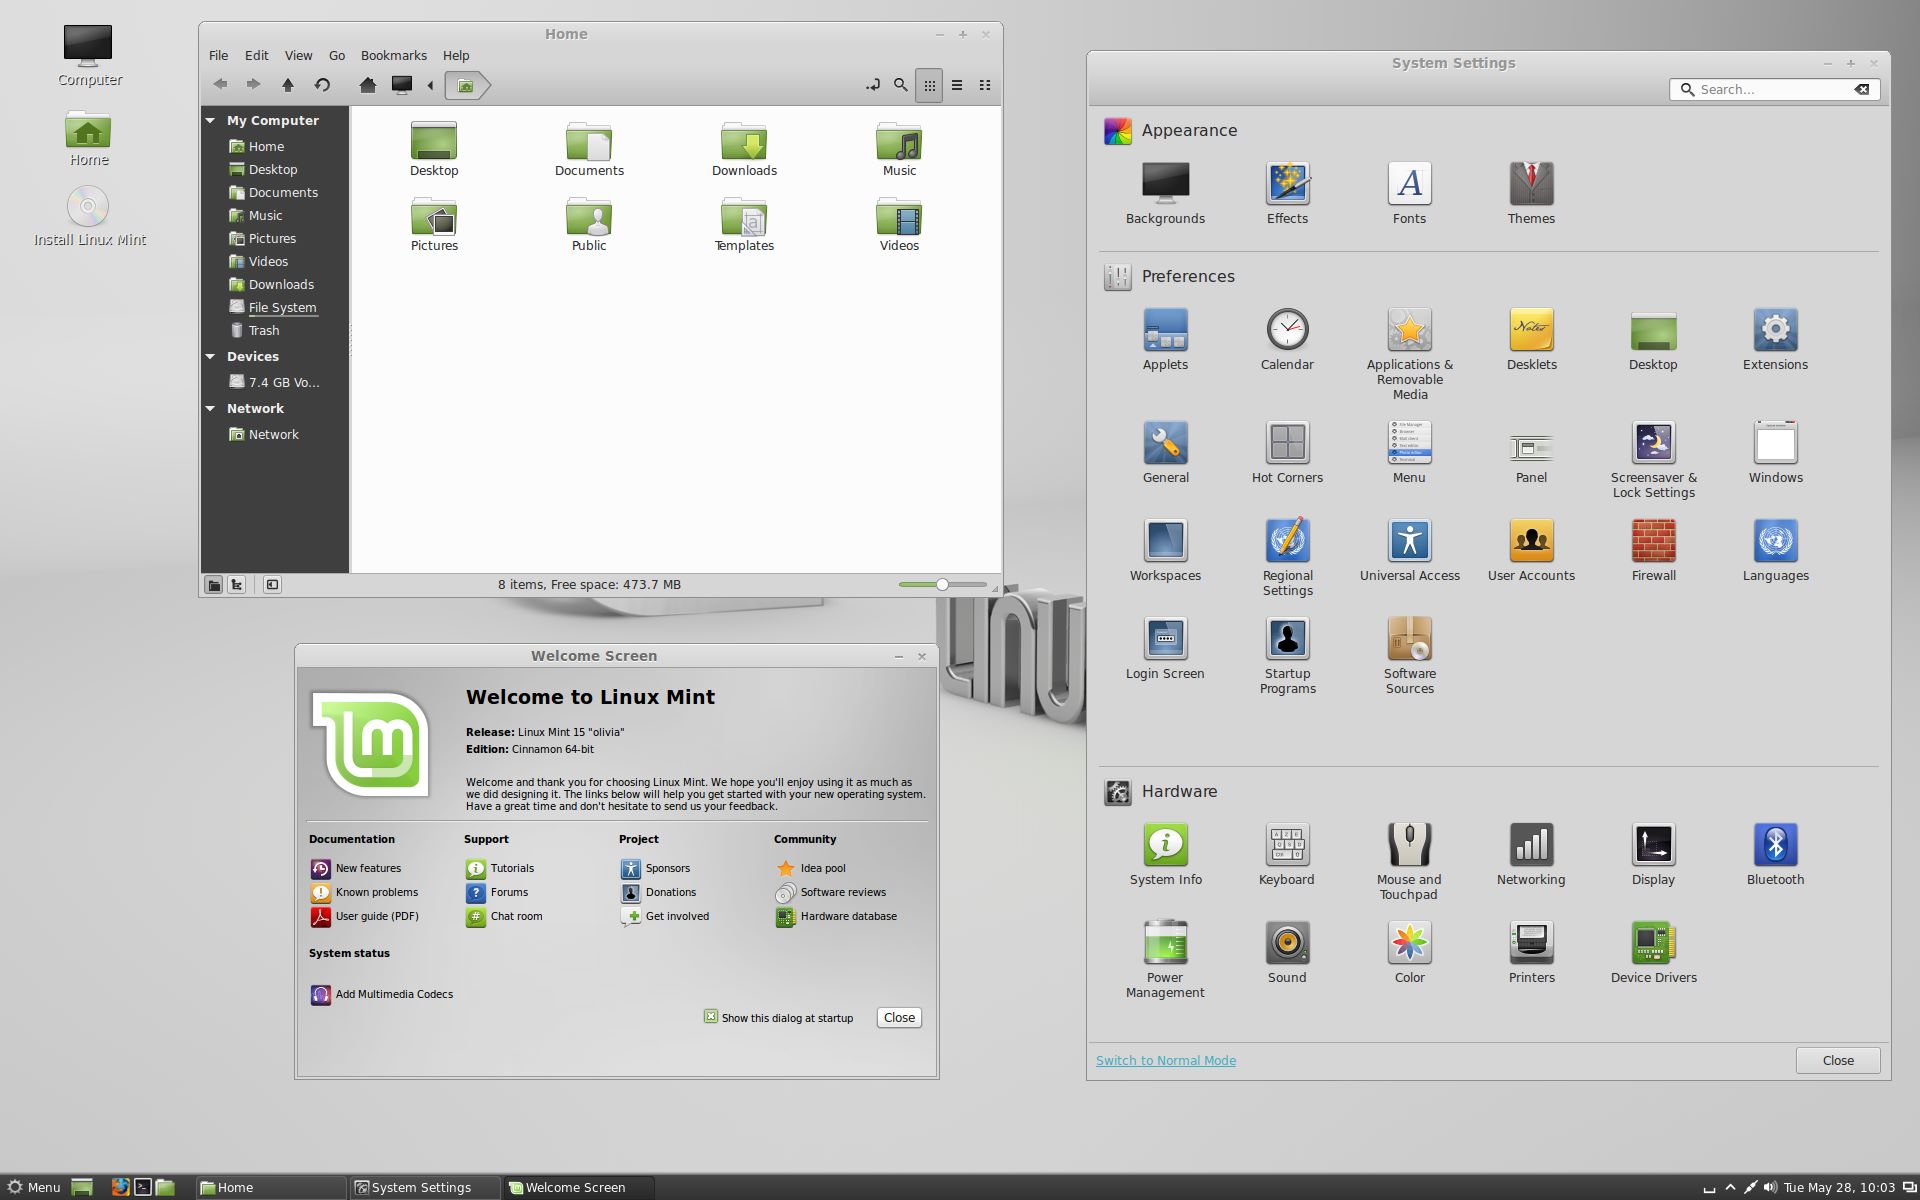Click the System Settings search field
The image size is (1920, 1200).
point(1774,89)
